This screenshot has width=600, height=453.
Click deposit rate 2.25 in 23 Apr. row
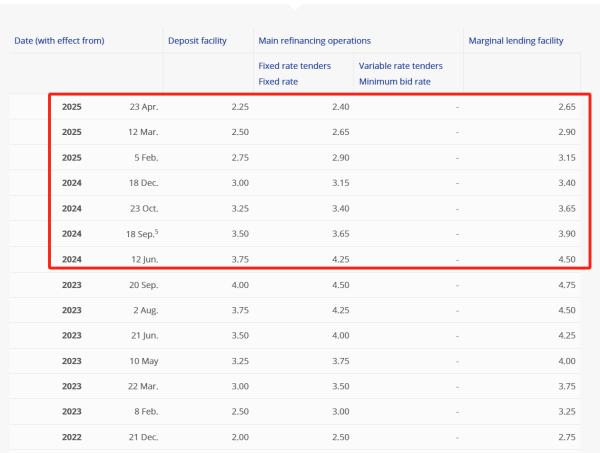click(239, 106)
